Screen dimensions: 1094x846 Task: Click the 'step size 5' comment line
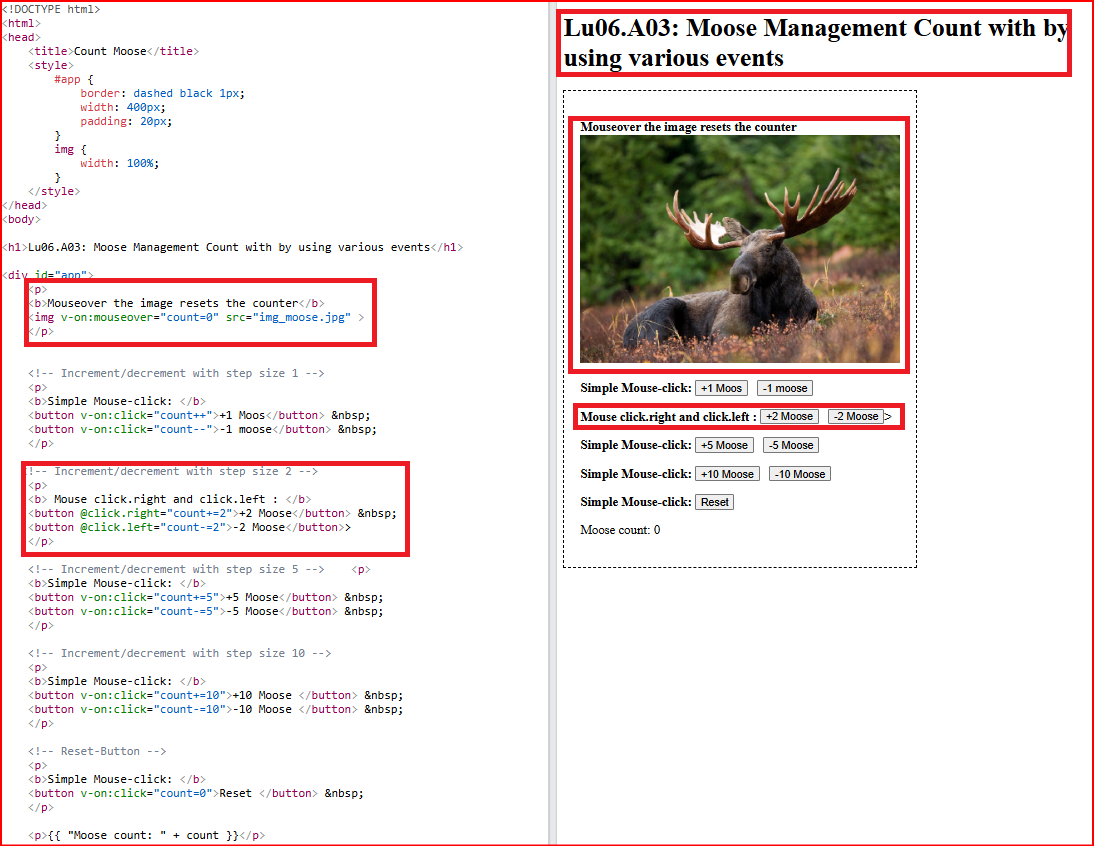tap(176, 570)
